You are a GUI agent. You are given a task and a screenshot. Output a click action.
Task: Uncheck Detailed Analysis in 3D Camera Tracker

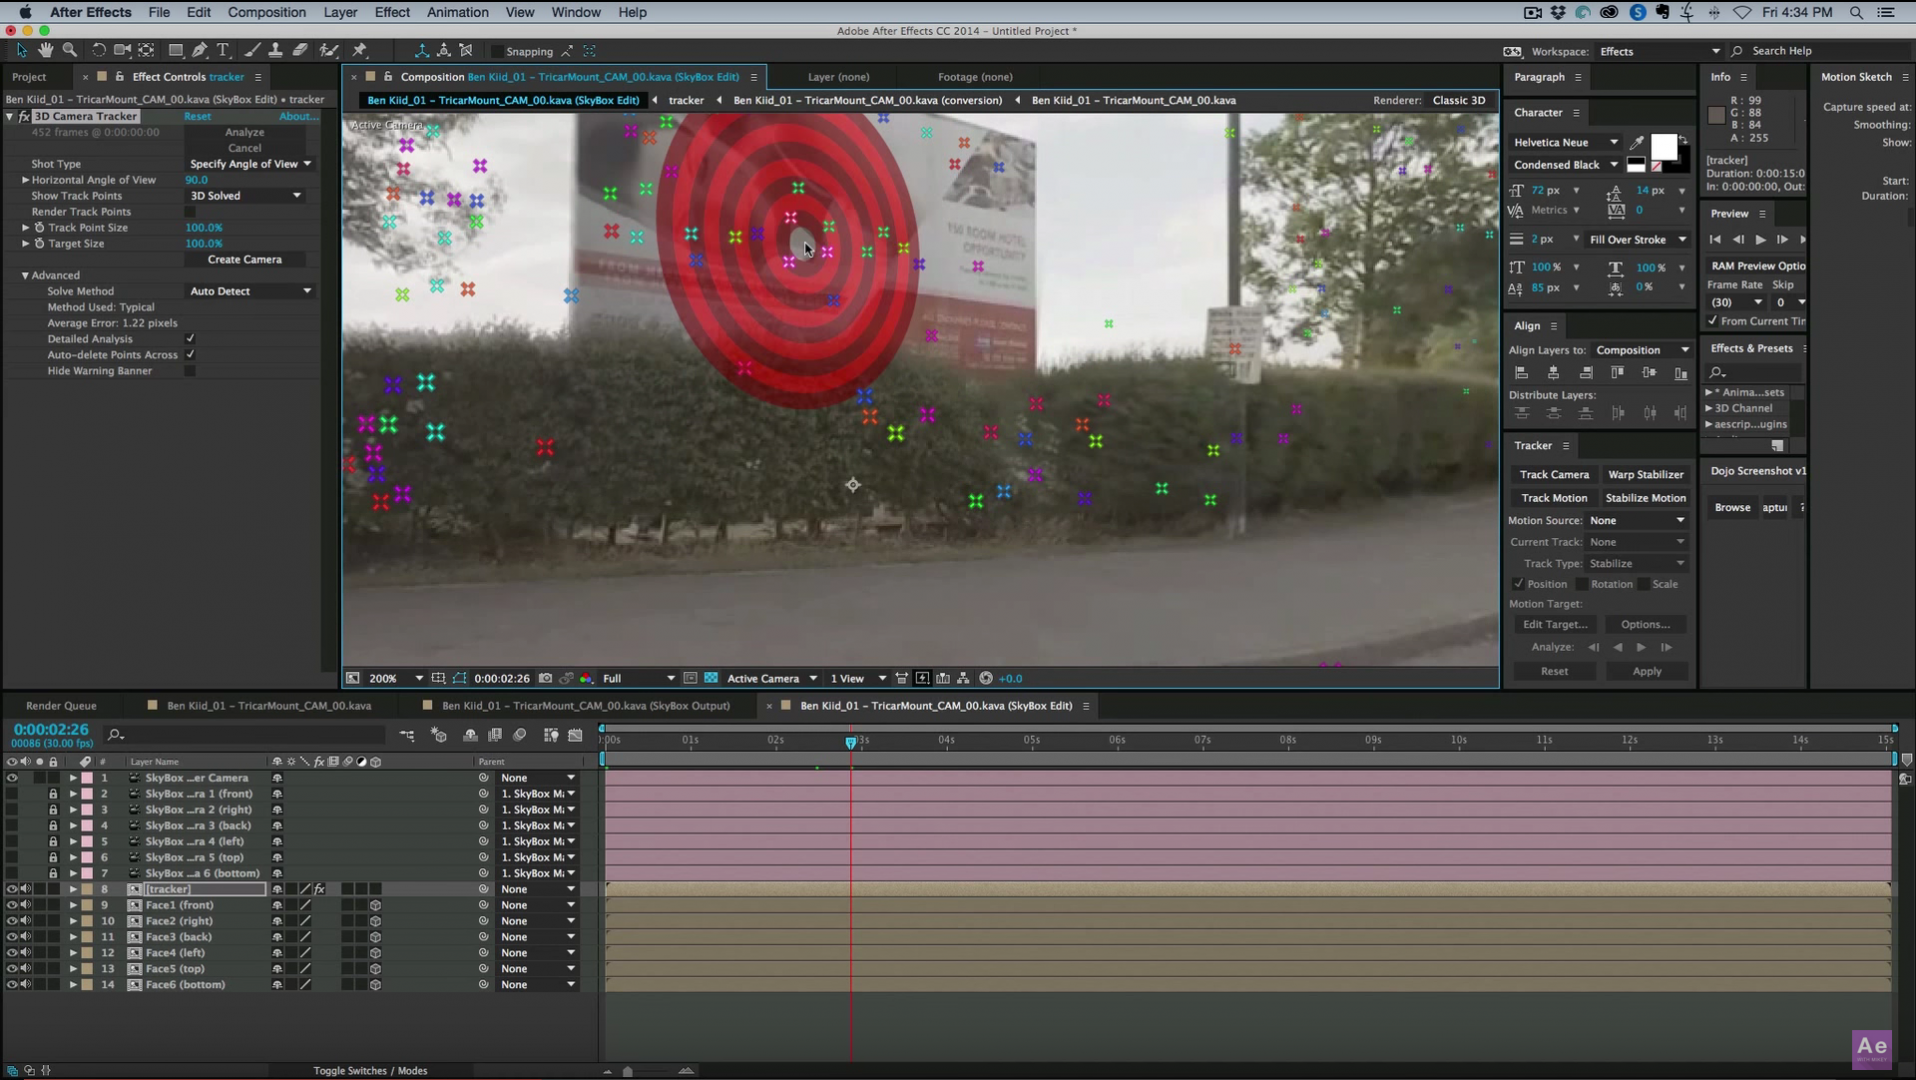(x=190, y=339)
